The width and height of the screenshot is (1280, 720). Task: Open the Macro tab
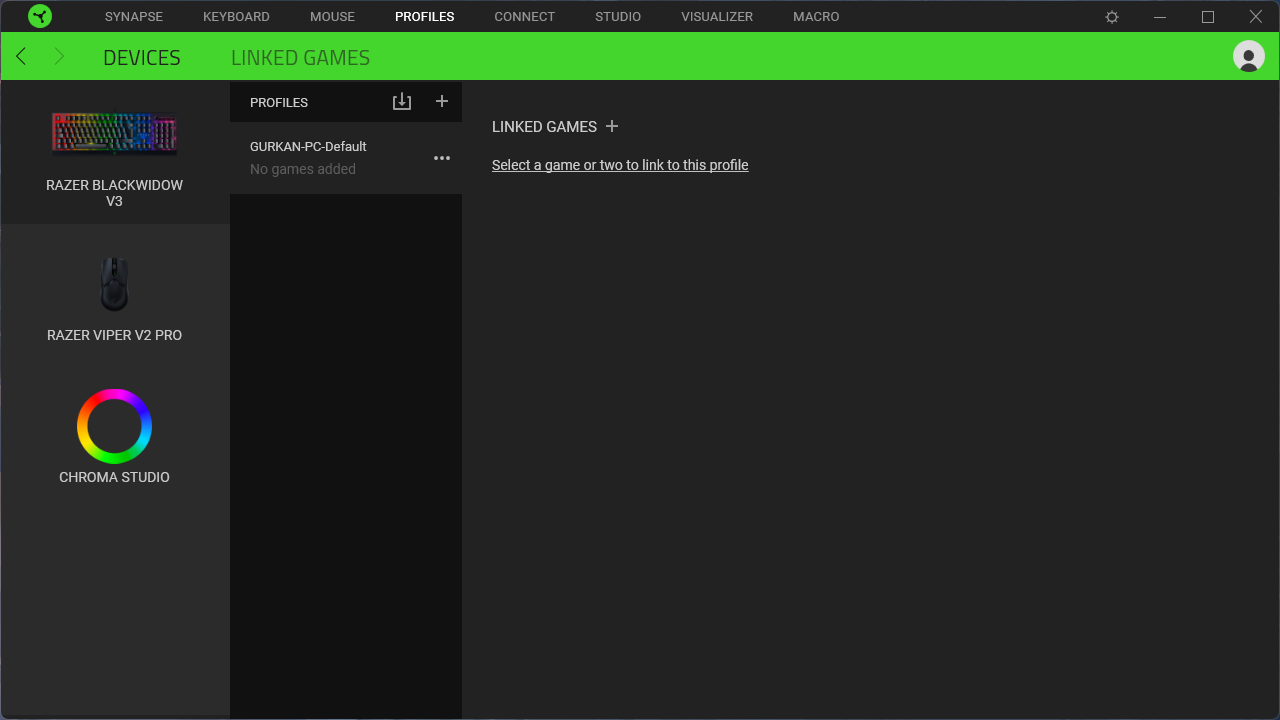(x=816, y=17)
